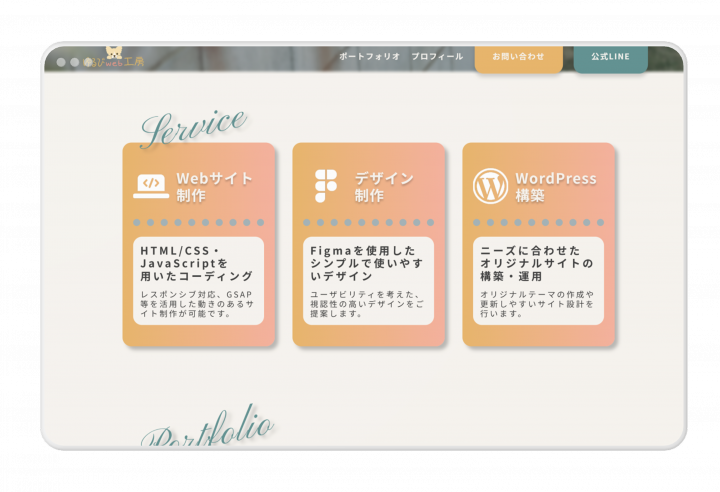Select the Figma simple design description box
The height and width of the screenshot is (492, 720).
[368, 281]
